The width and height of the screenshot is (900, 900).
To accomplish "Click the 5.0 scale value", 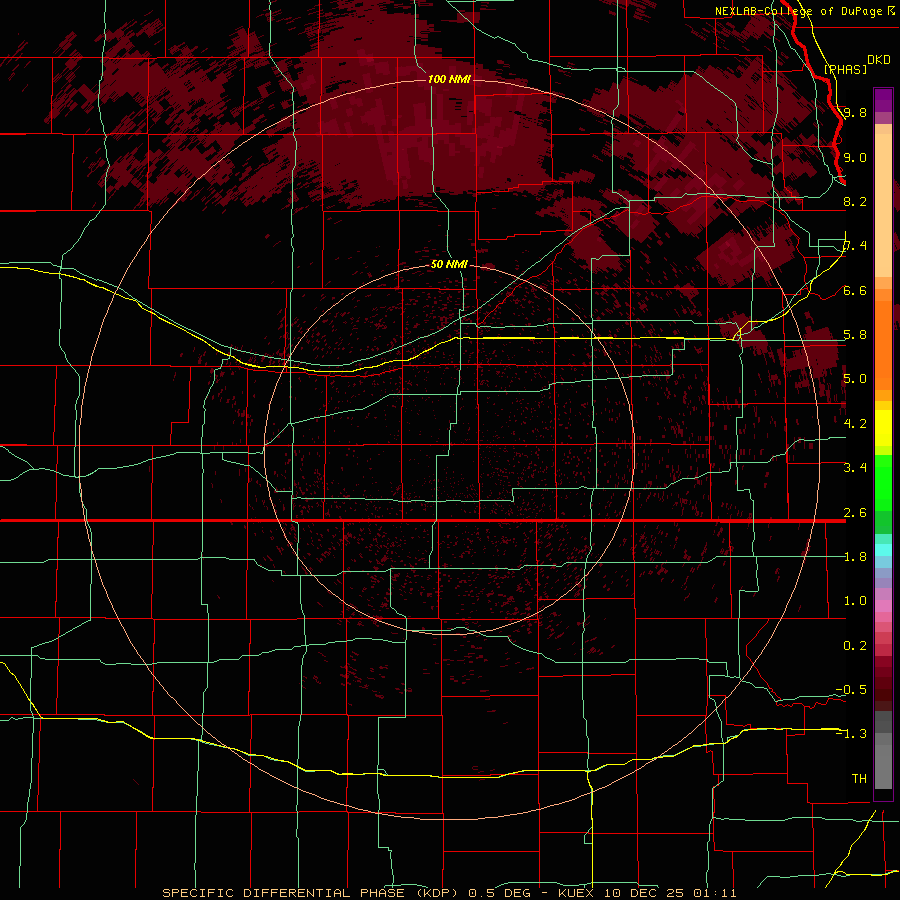I will click(x=855, y=379).
